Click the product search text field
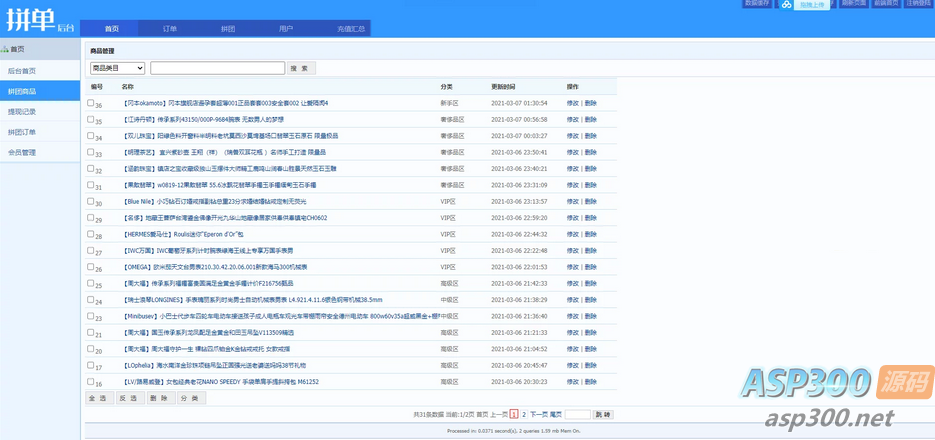 pyautogui.click(x=217, y=68)
